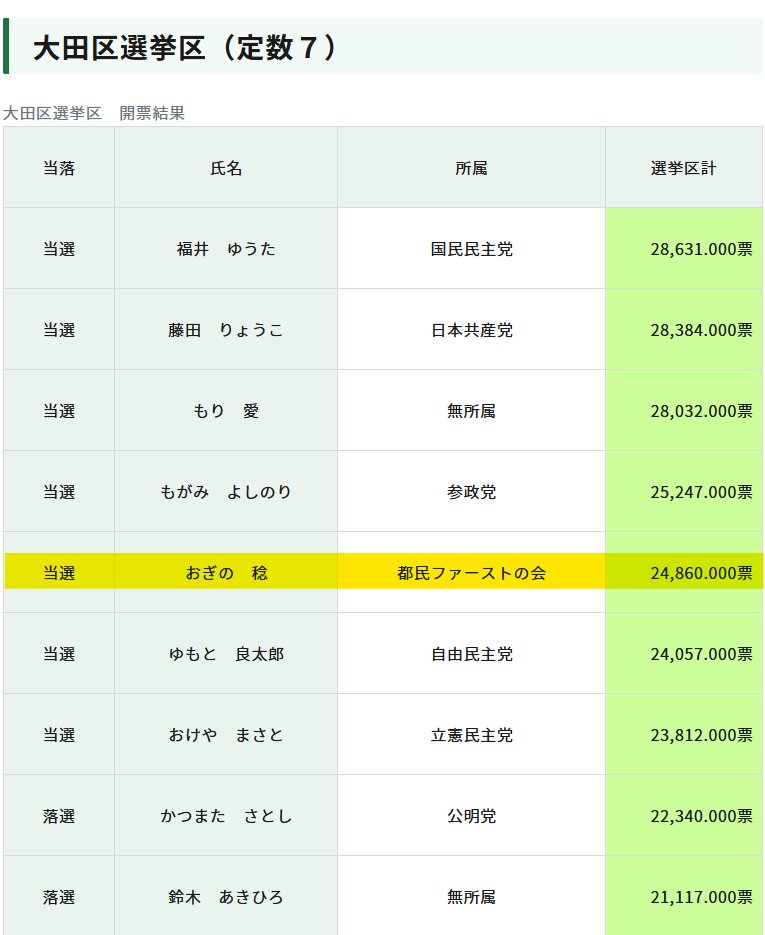
Task: Click 当選 in おけや まさと's row
Action: pos(59,735)
